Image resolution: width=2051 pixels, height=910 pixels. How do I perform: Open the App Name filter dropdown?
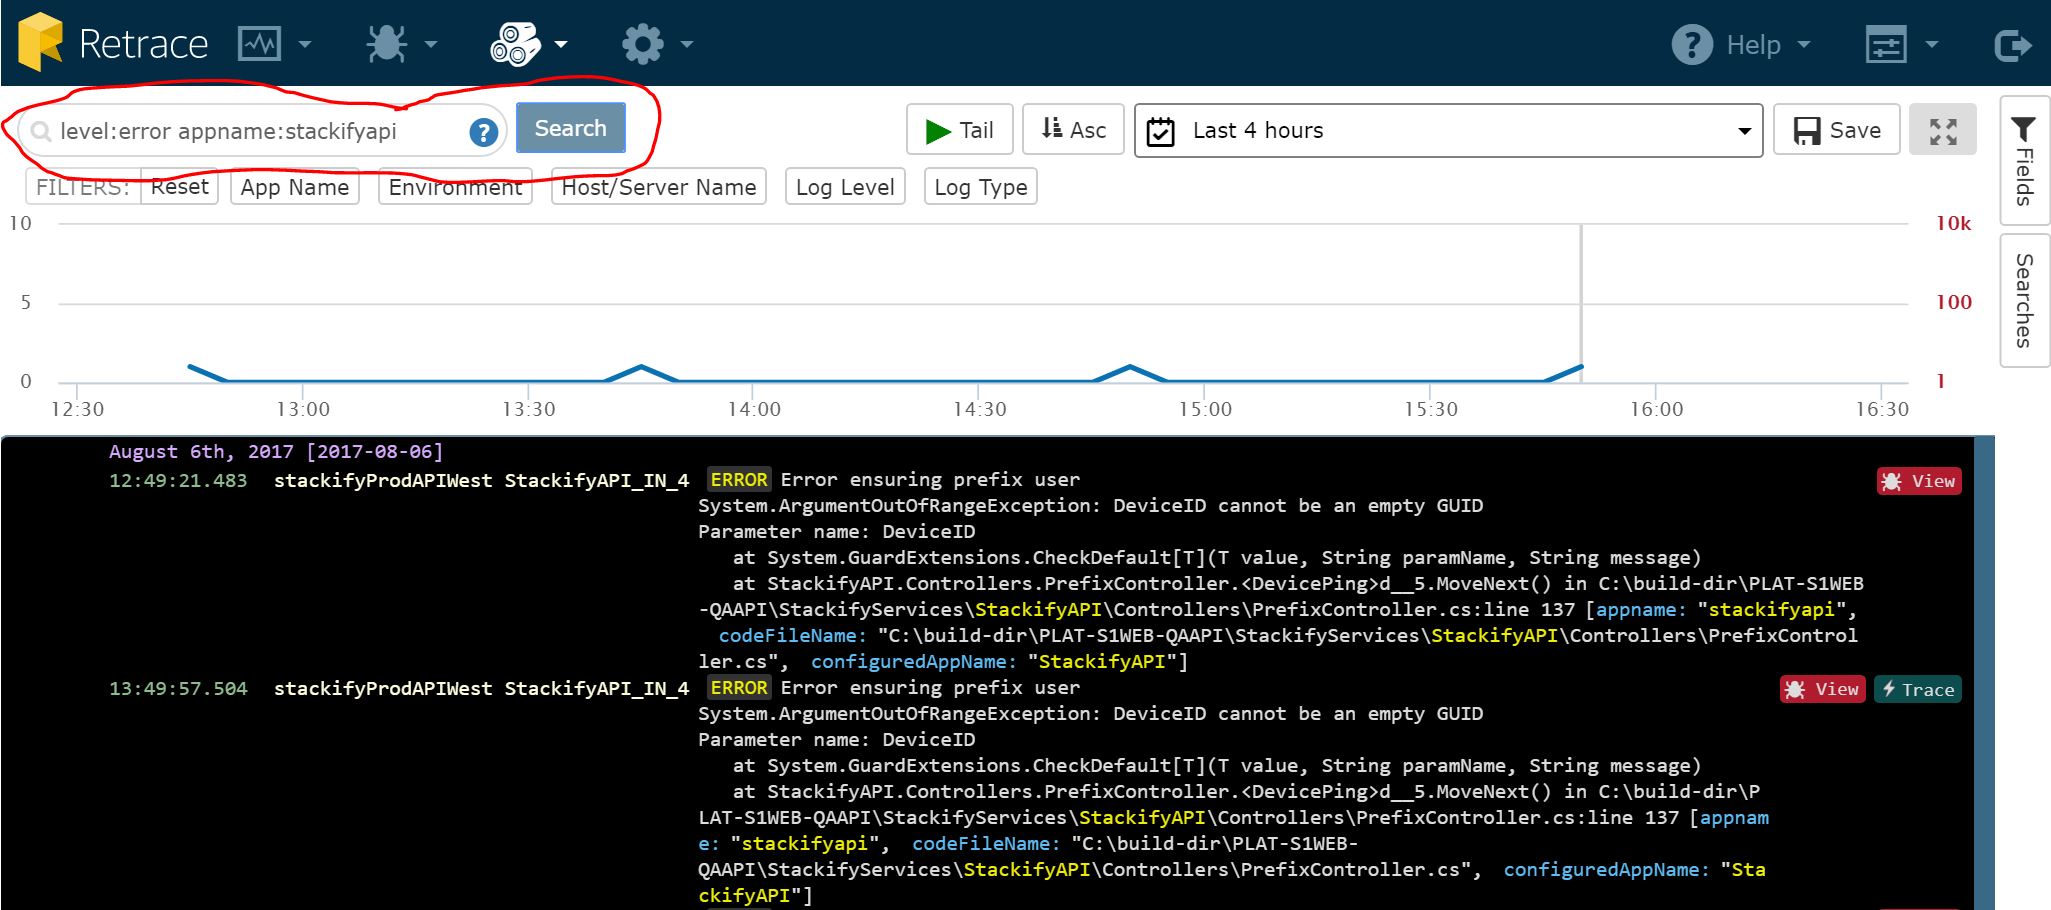pos(294,186)
